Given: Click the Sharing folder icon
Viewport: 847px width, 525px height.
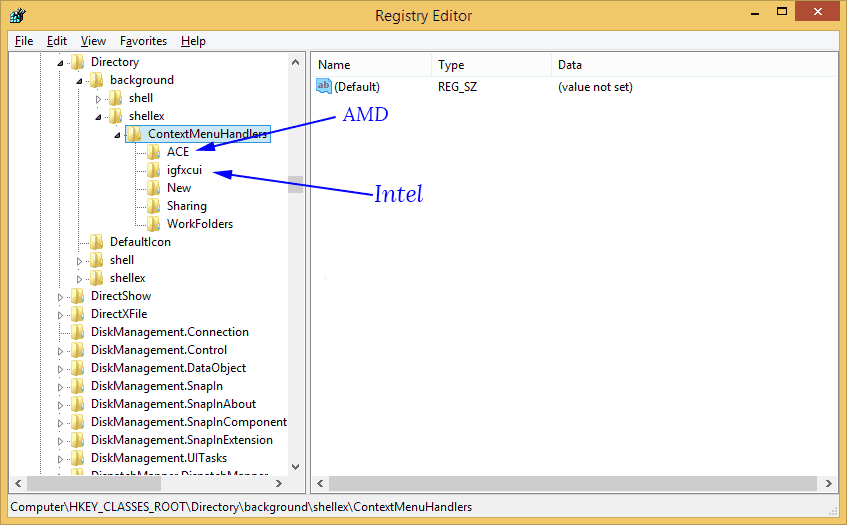Looking at the screenshot, I should coord(154,206).
